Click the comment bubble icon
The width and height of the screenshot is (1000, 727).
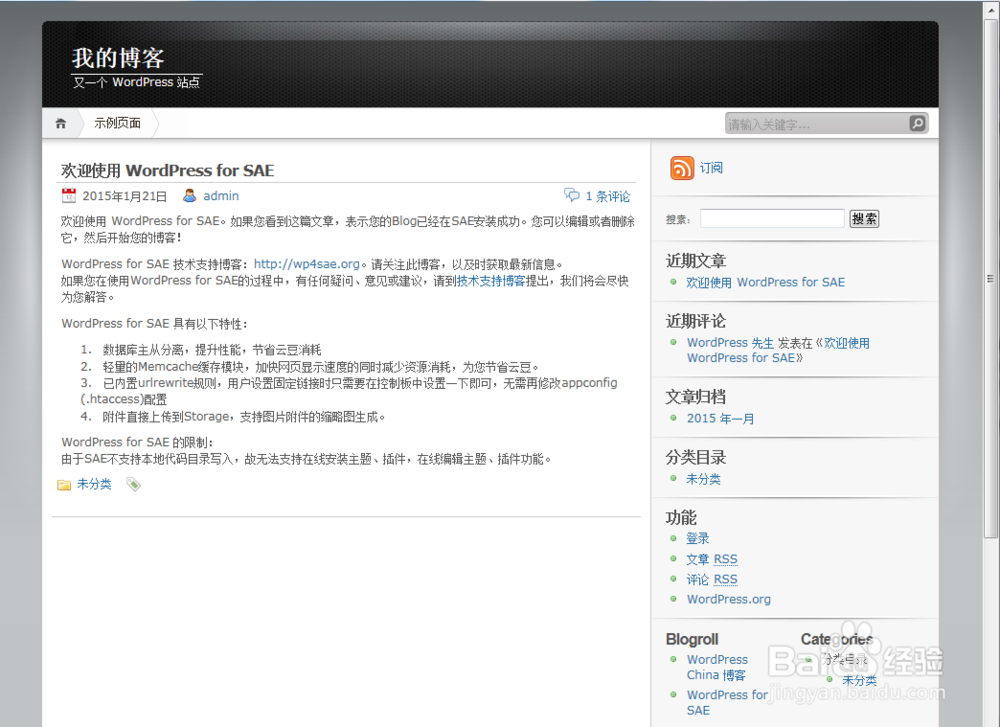pos(571,195)
